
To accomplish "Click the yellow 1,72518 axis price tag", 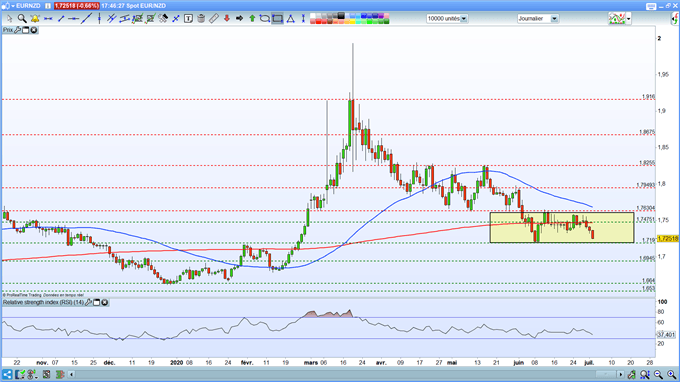I will point(668,238).
